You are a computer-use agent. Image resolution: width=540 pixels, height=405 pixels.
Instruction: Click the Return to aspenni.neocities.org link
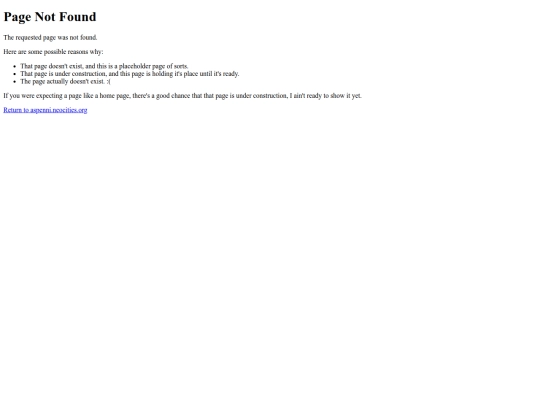click(45, 110)
